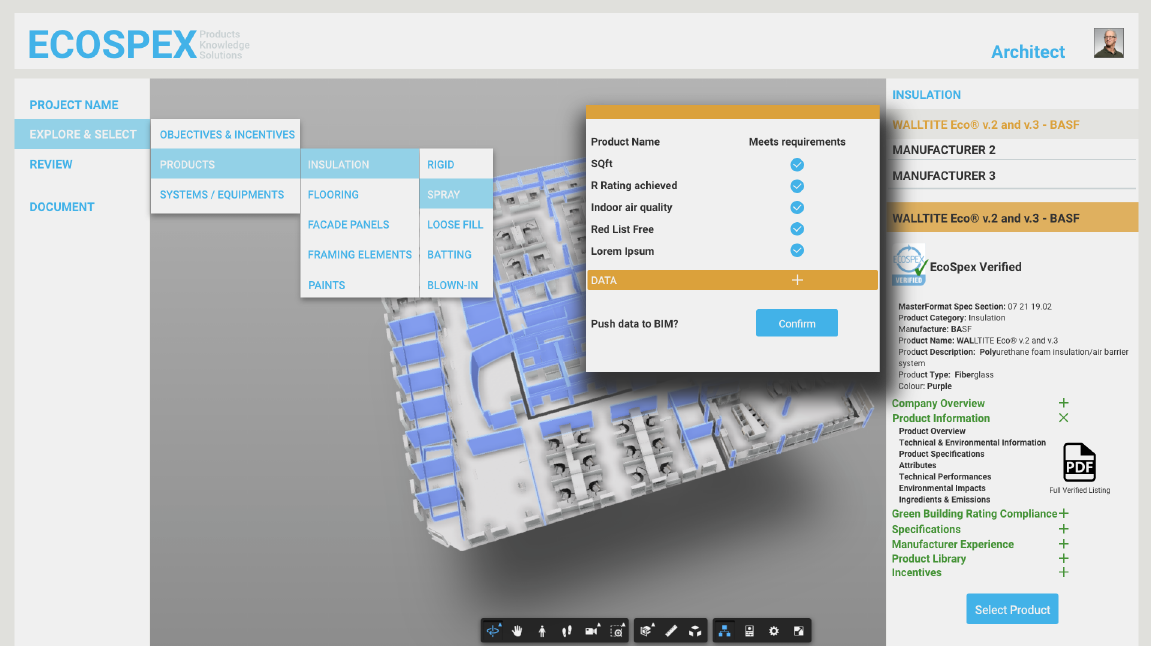1152x648 pixels.
Task: Open the Properties panel icon
Action: click(749, 630)
